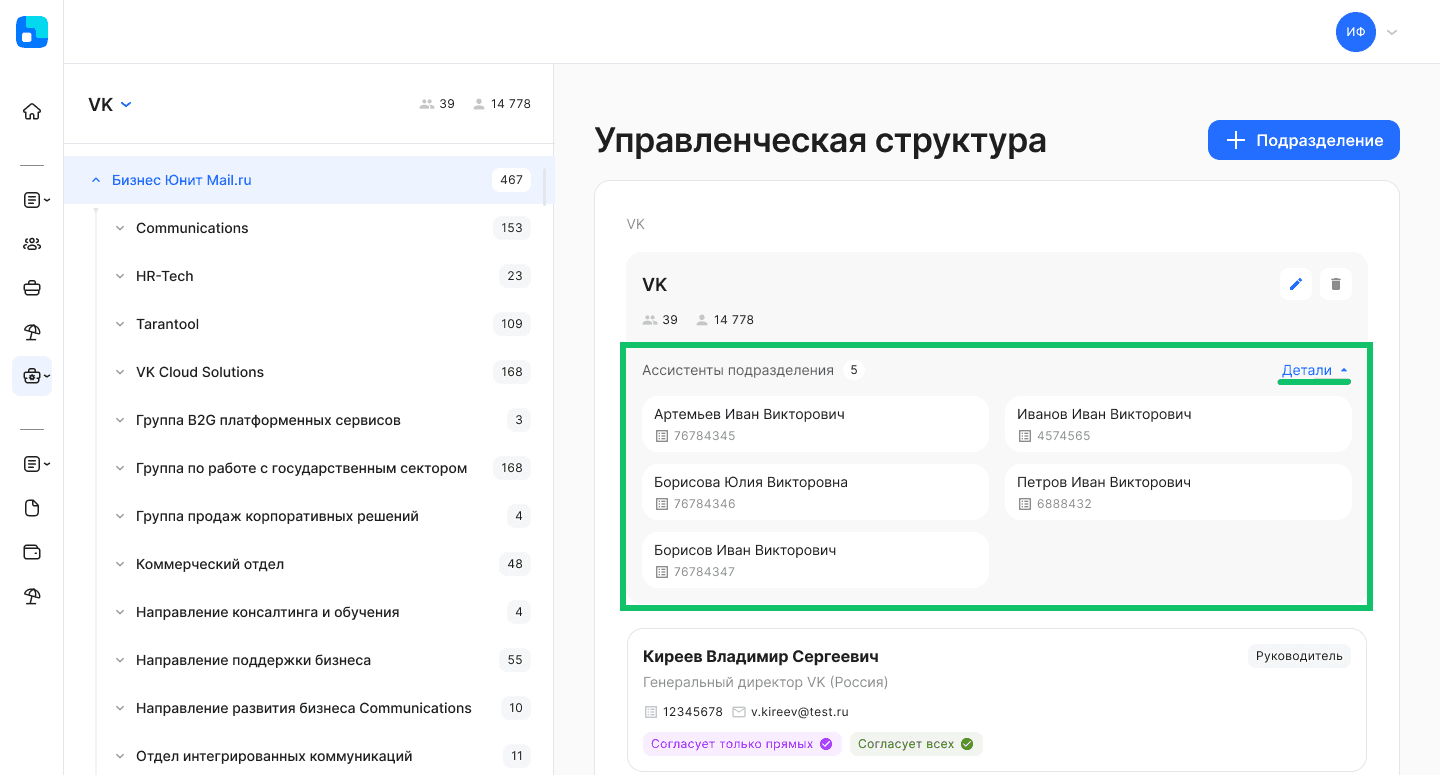The width and height of the screenshot is (1440, 775).
Task: Open the upper document list sidebar icon
Action: [x=35, y=200]
